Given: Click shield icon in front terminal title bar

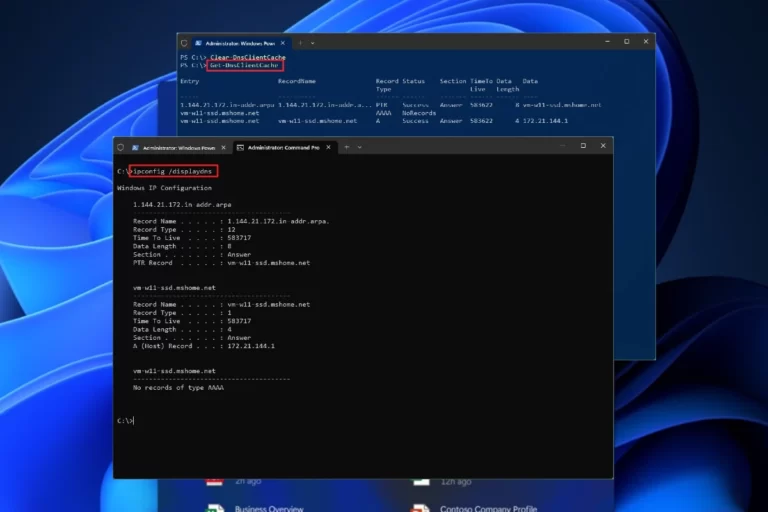Looking at the screenshot, I should tap(120, 147).
